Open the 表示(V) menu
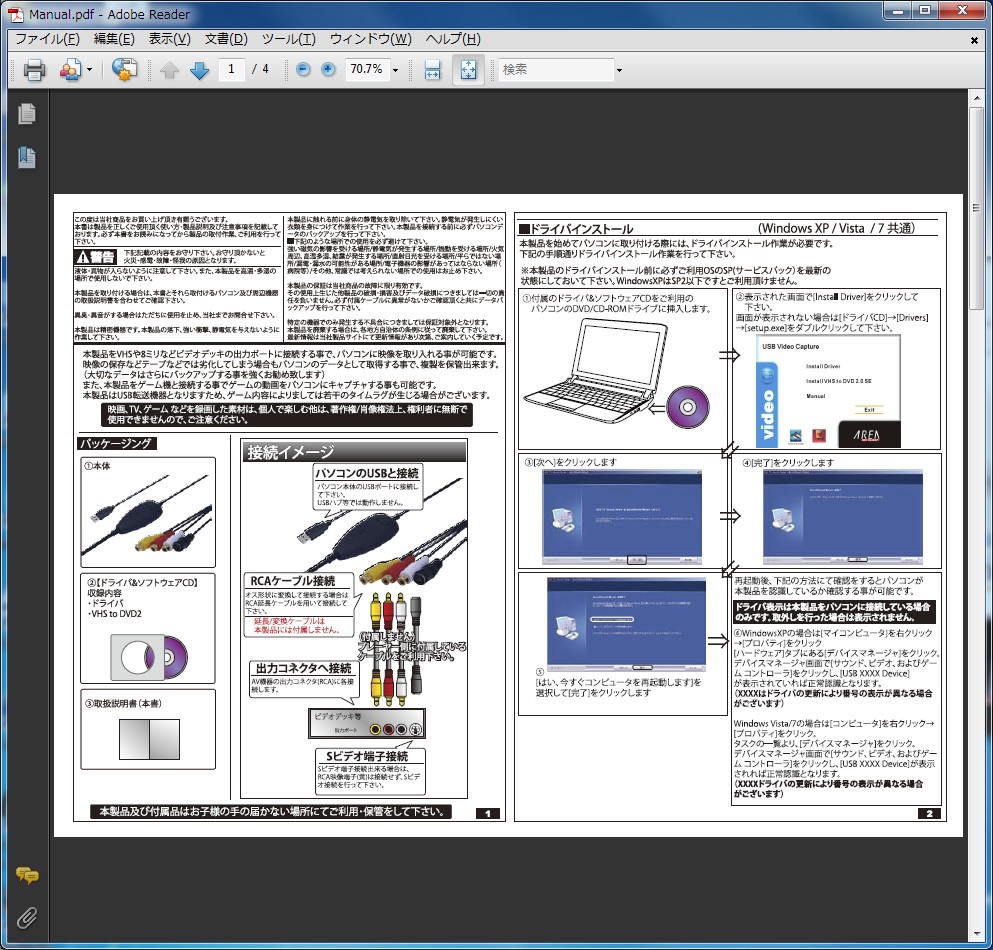The width and height of the screenshot is (993, 950). point(169,39)
